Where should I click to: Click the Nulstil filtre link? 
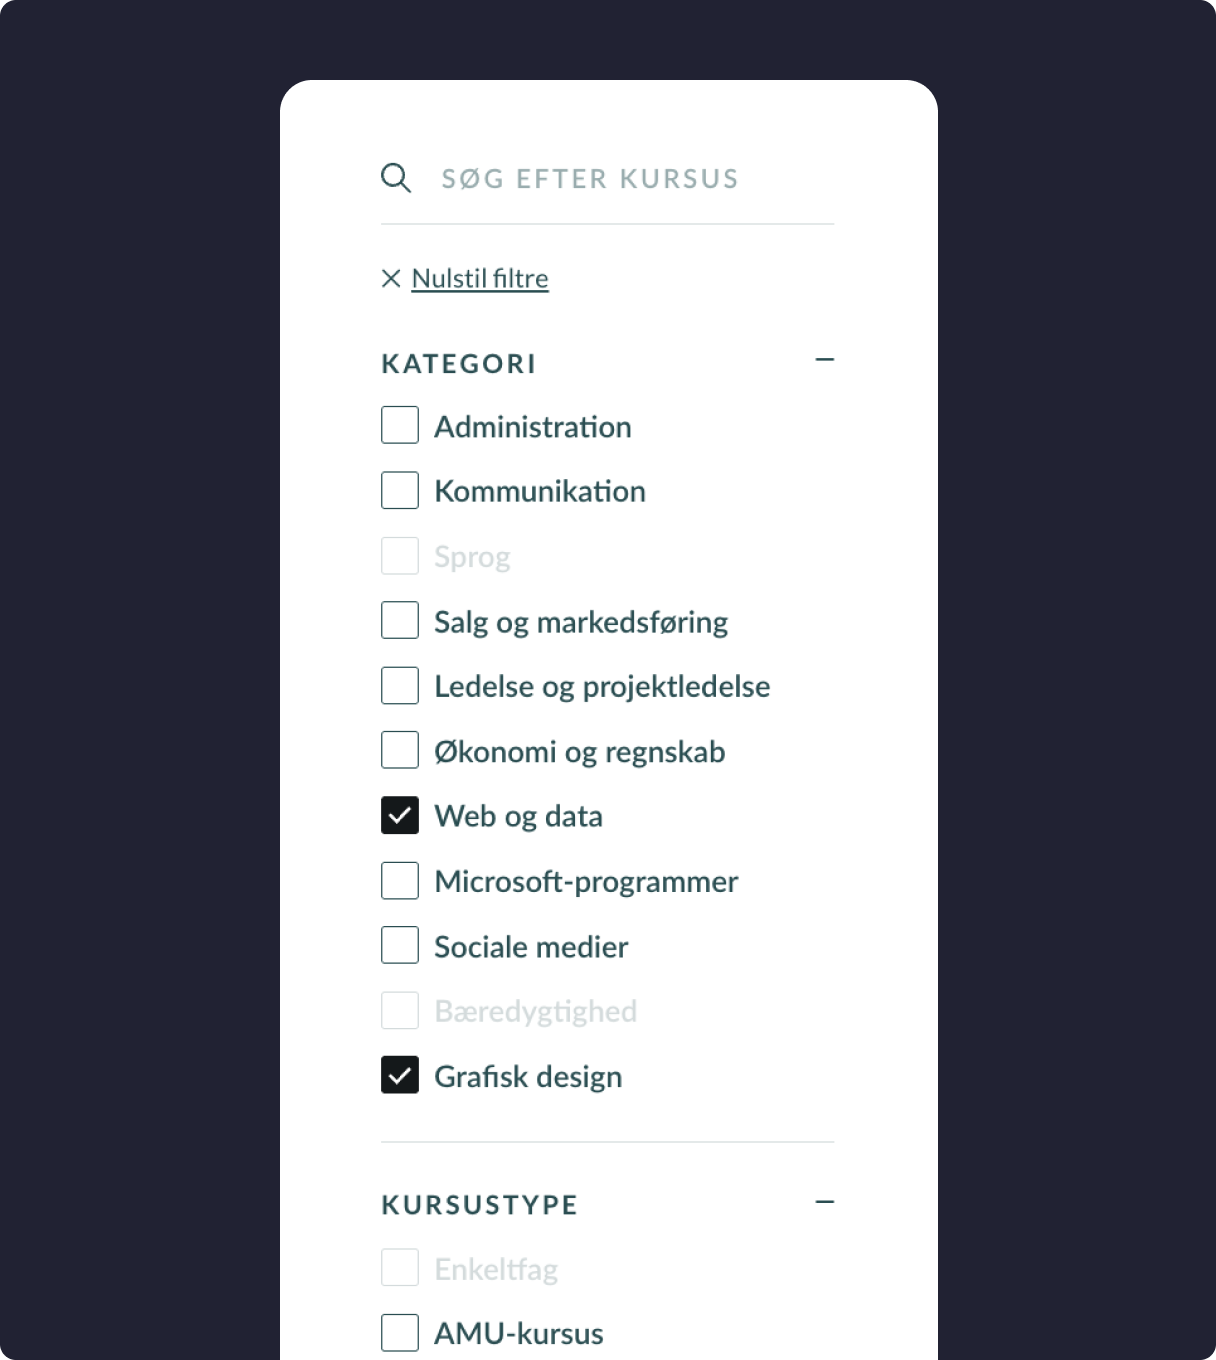click(x=480, y=278)
